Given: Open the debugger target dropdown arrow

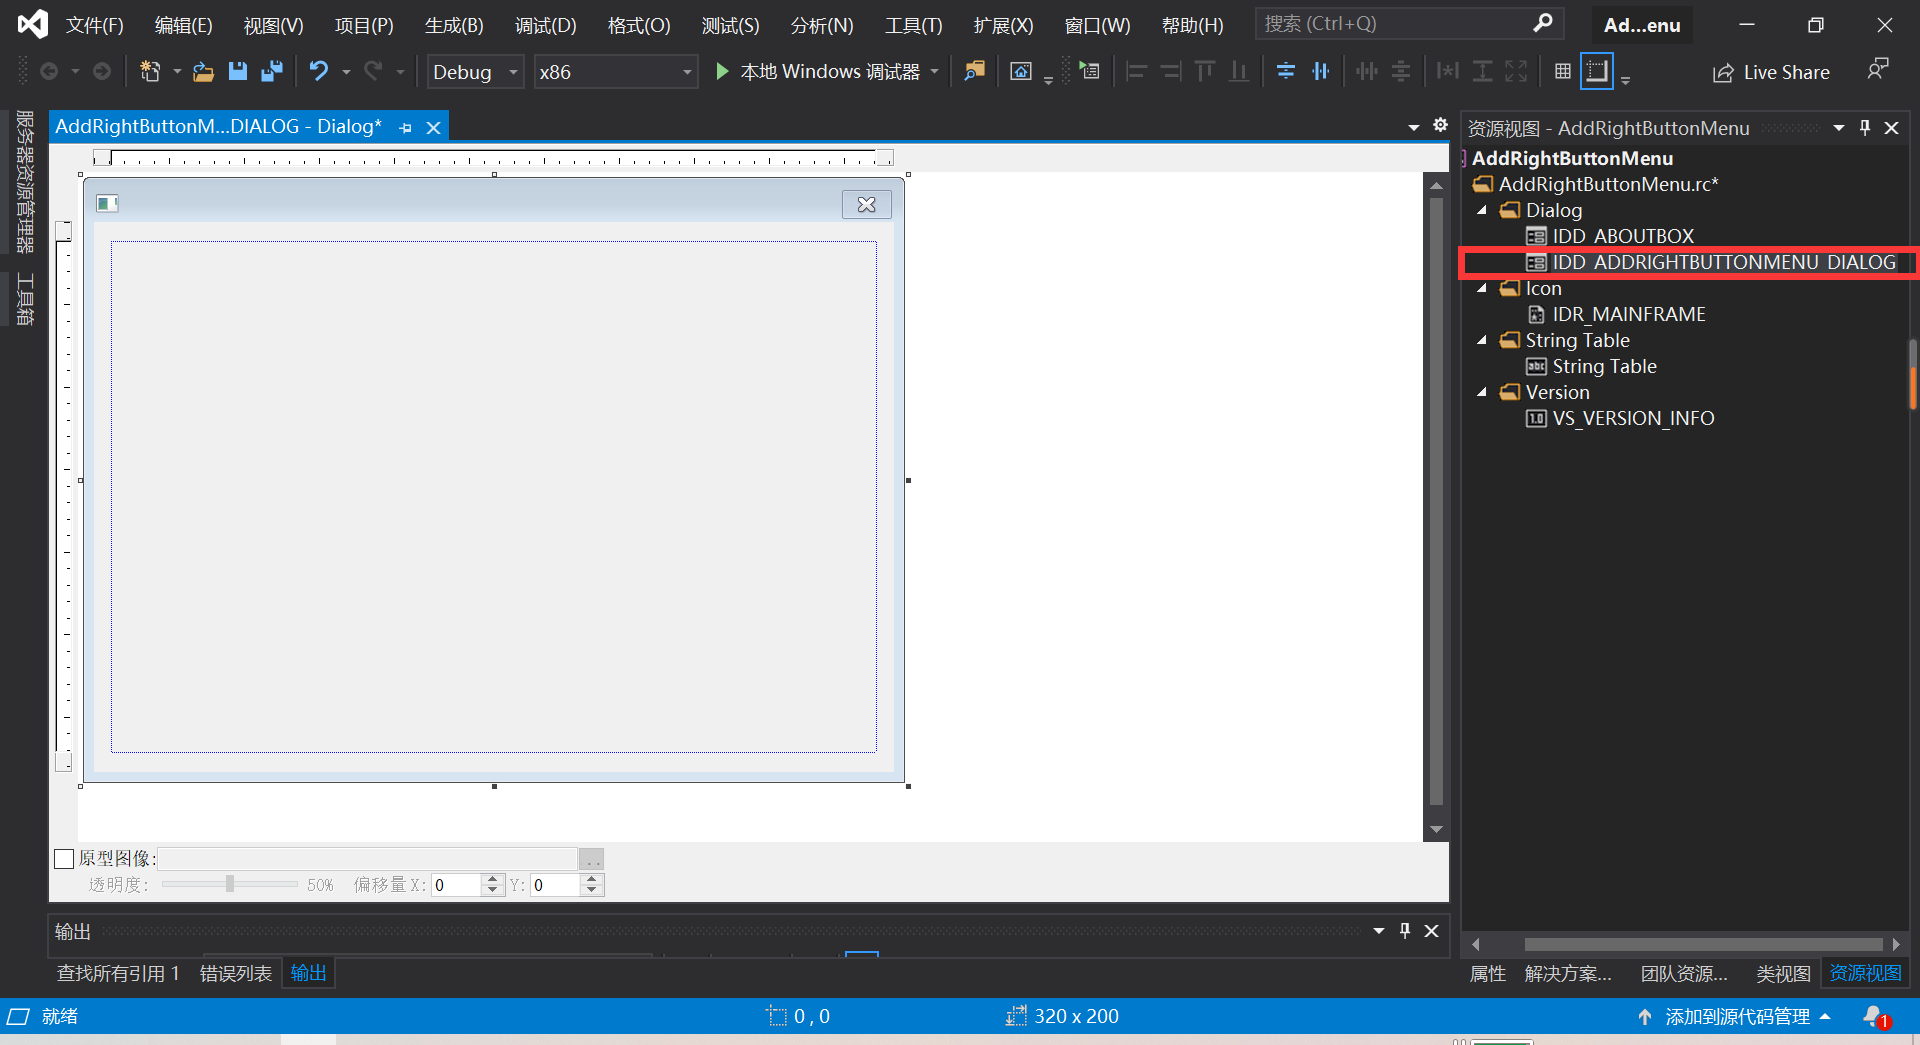Looking at the screenshot, I should point(935,72).
